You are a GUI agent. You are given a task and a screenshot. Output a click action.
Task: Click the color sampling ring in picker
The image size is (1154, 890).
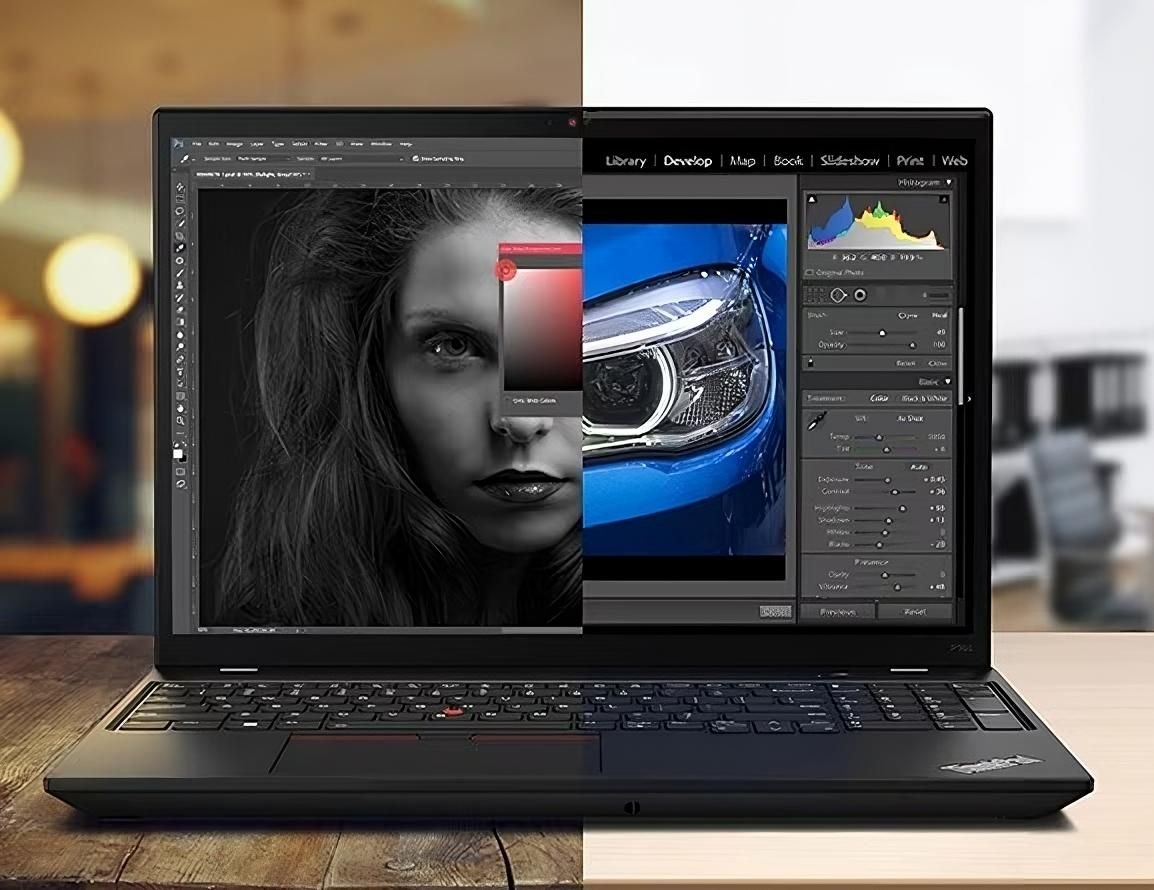tap(506, 271)
